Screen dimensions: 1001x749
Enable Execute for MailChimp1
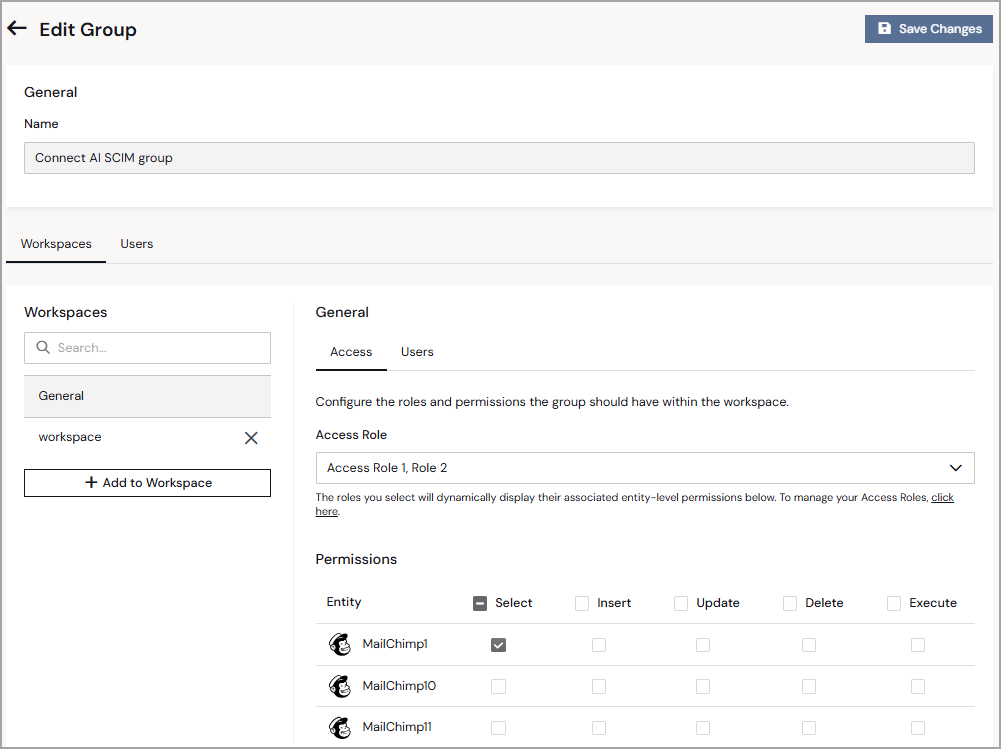click(918, 645)
